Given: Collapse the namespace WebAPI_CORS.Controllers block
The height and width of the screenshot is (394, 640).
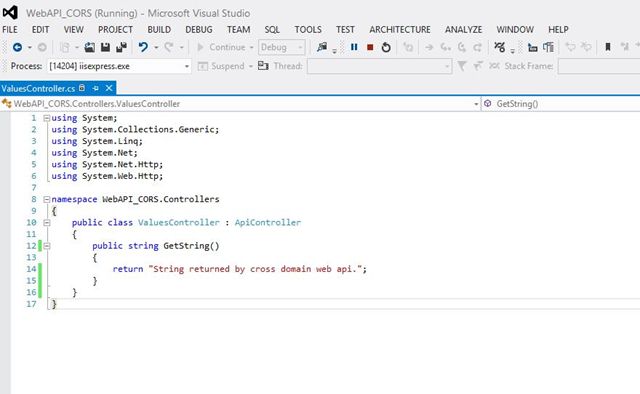Looking at the screenshot, I should coord(47,199).
